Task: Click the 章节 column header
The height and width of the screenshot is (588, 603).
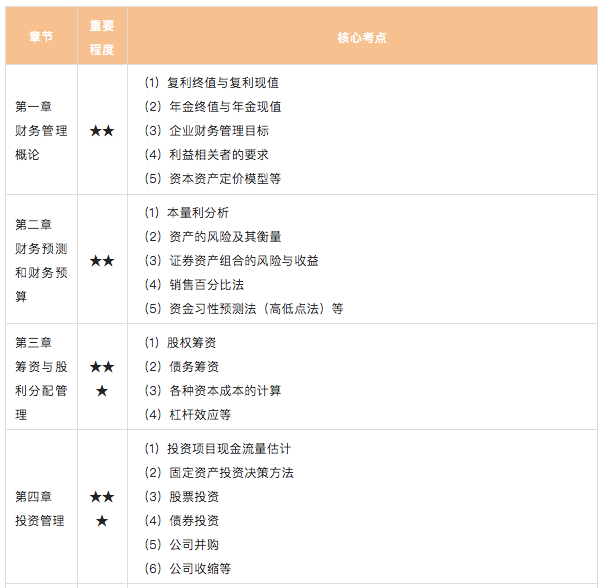Action: pos(41,37)
